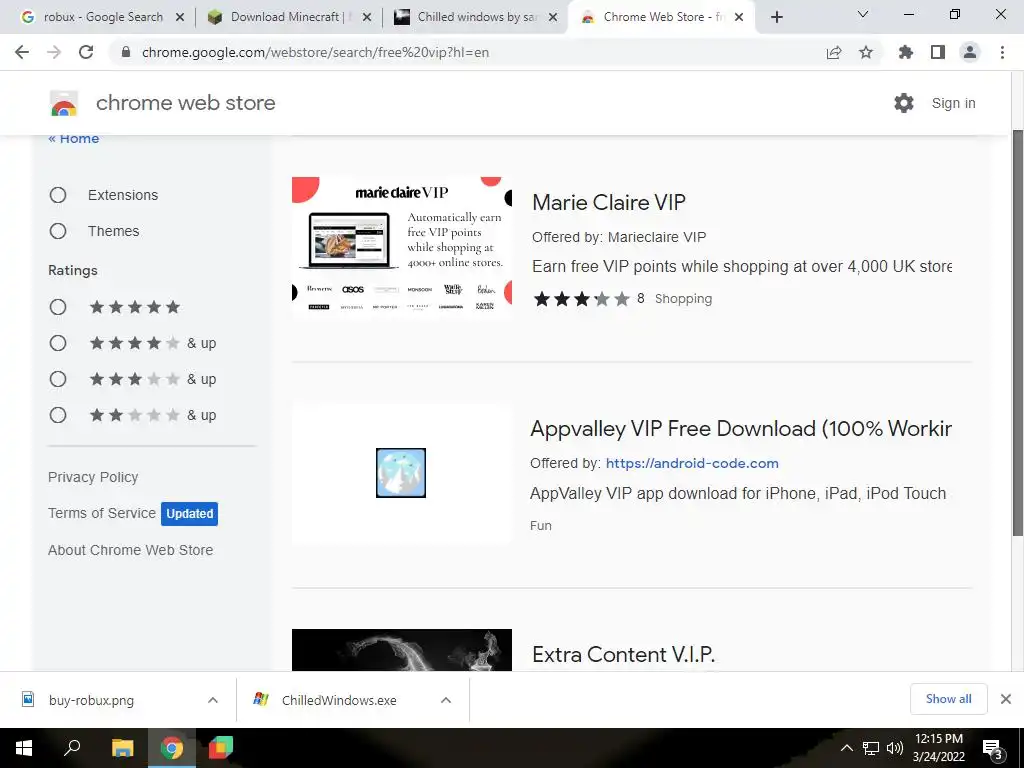Share this page using the share icon

(834, 52)
